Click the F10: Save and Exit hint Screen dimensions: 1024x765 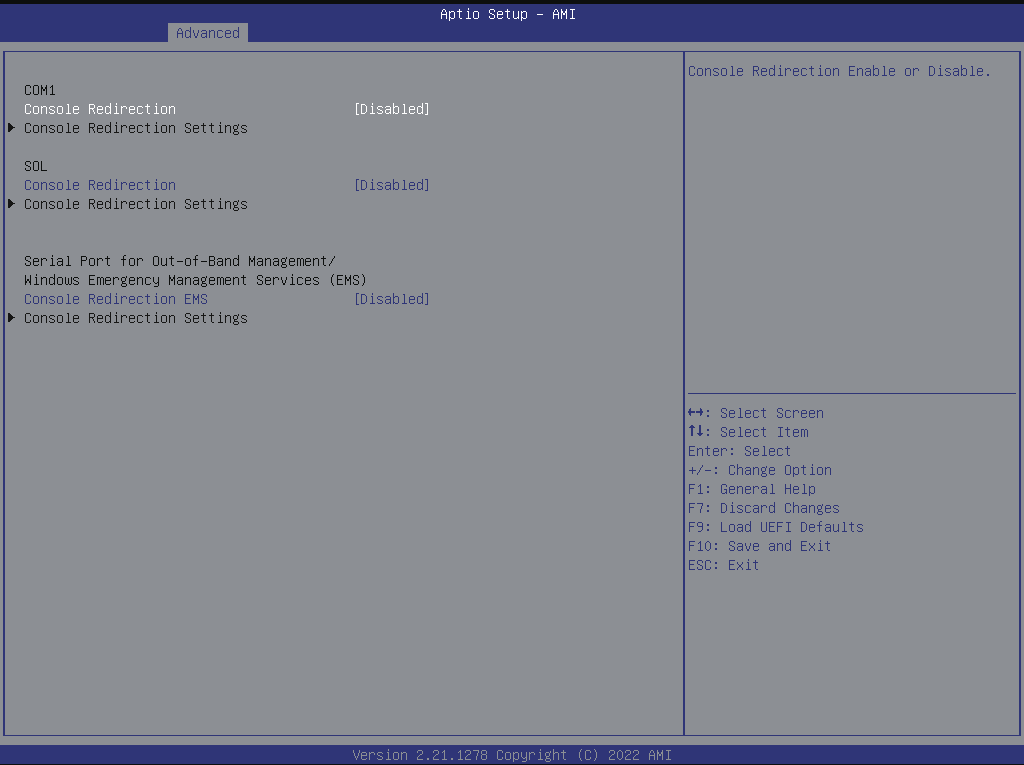(x=759, y=546)
